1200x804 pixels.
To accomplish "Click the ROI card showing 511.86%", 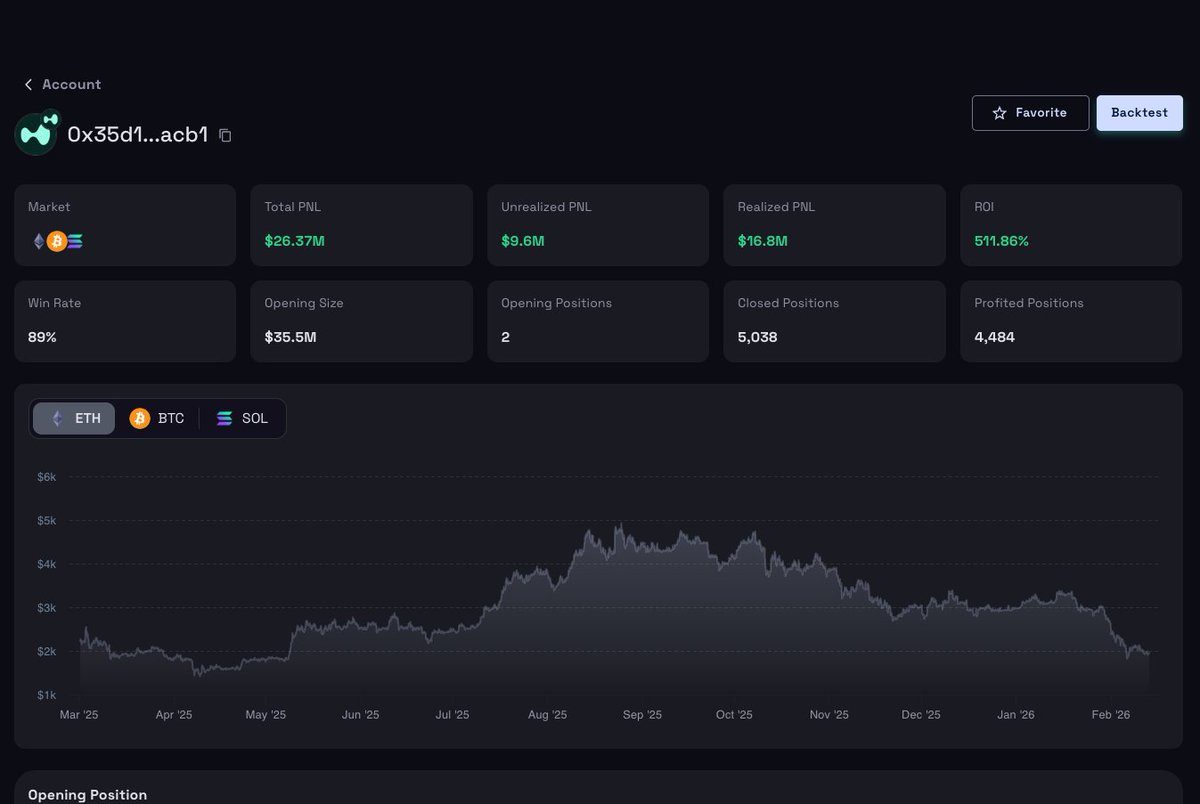I will tap(1070, 224).
